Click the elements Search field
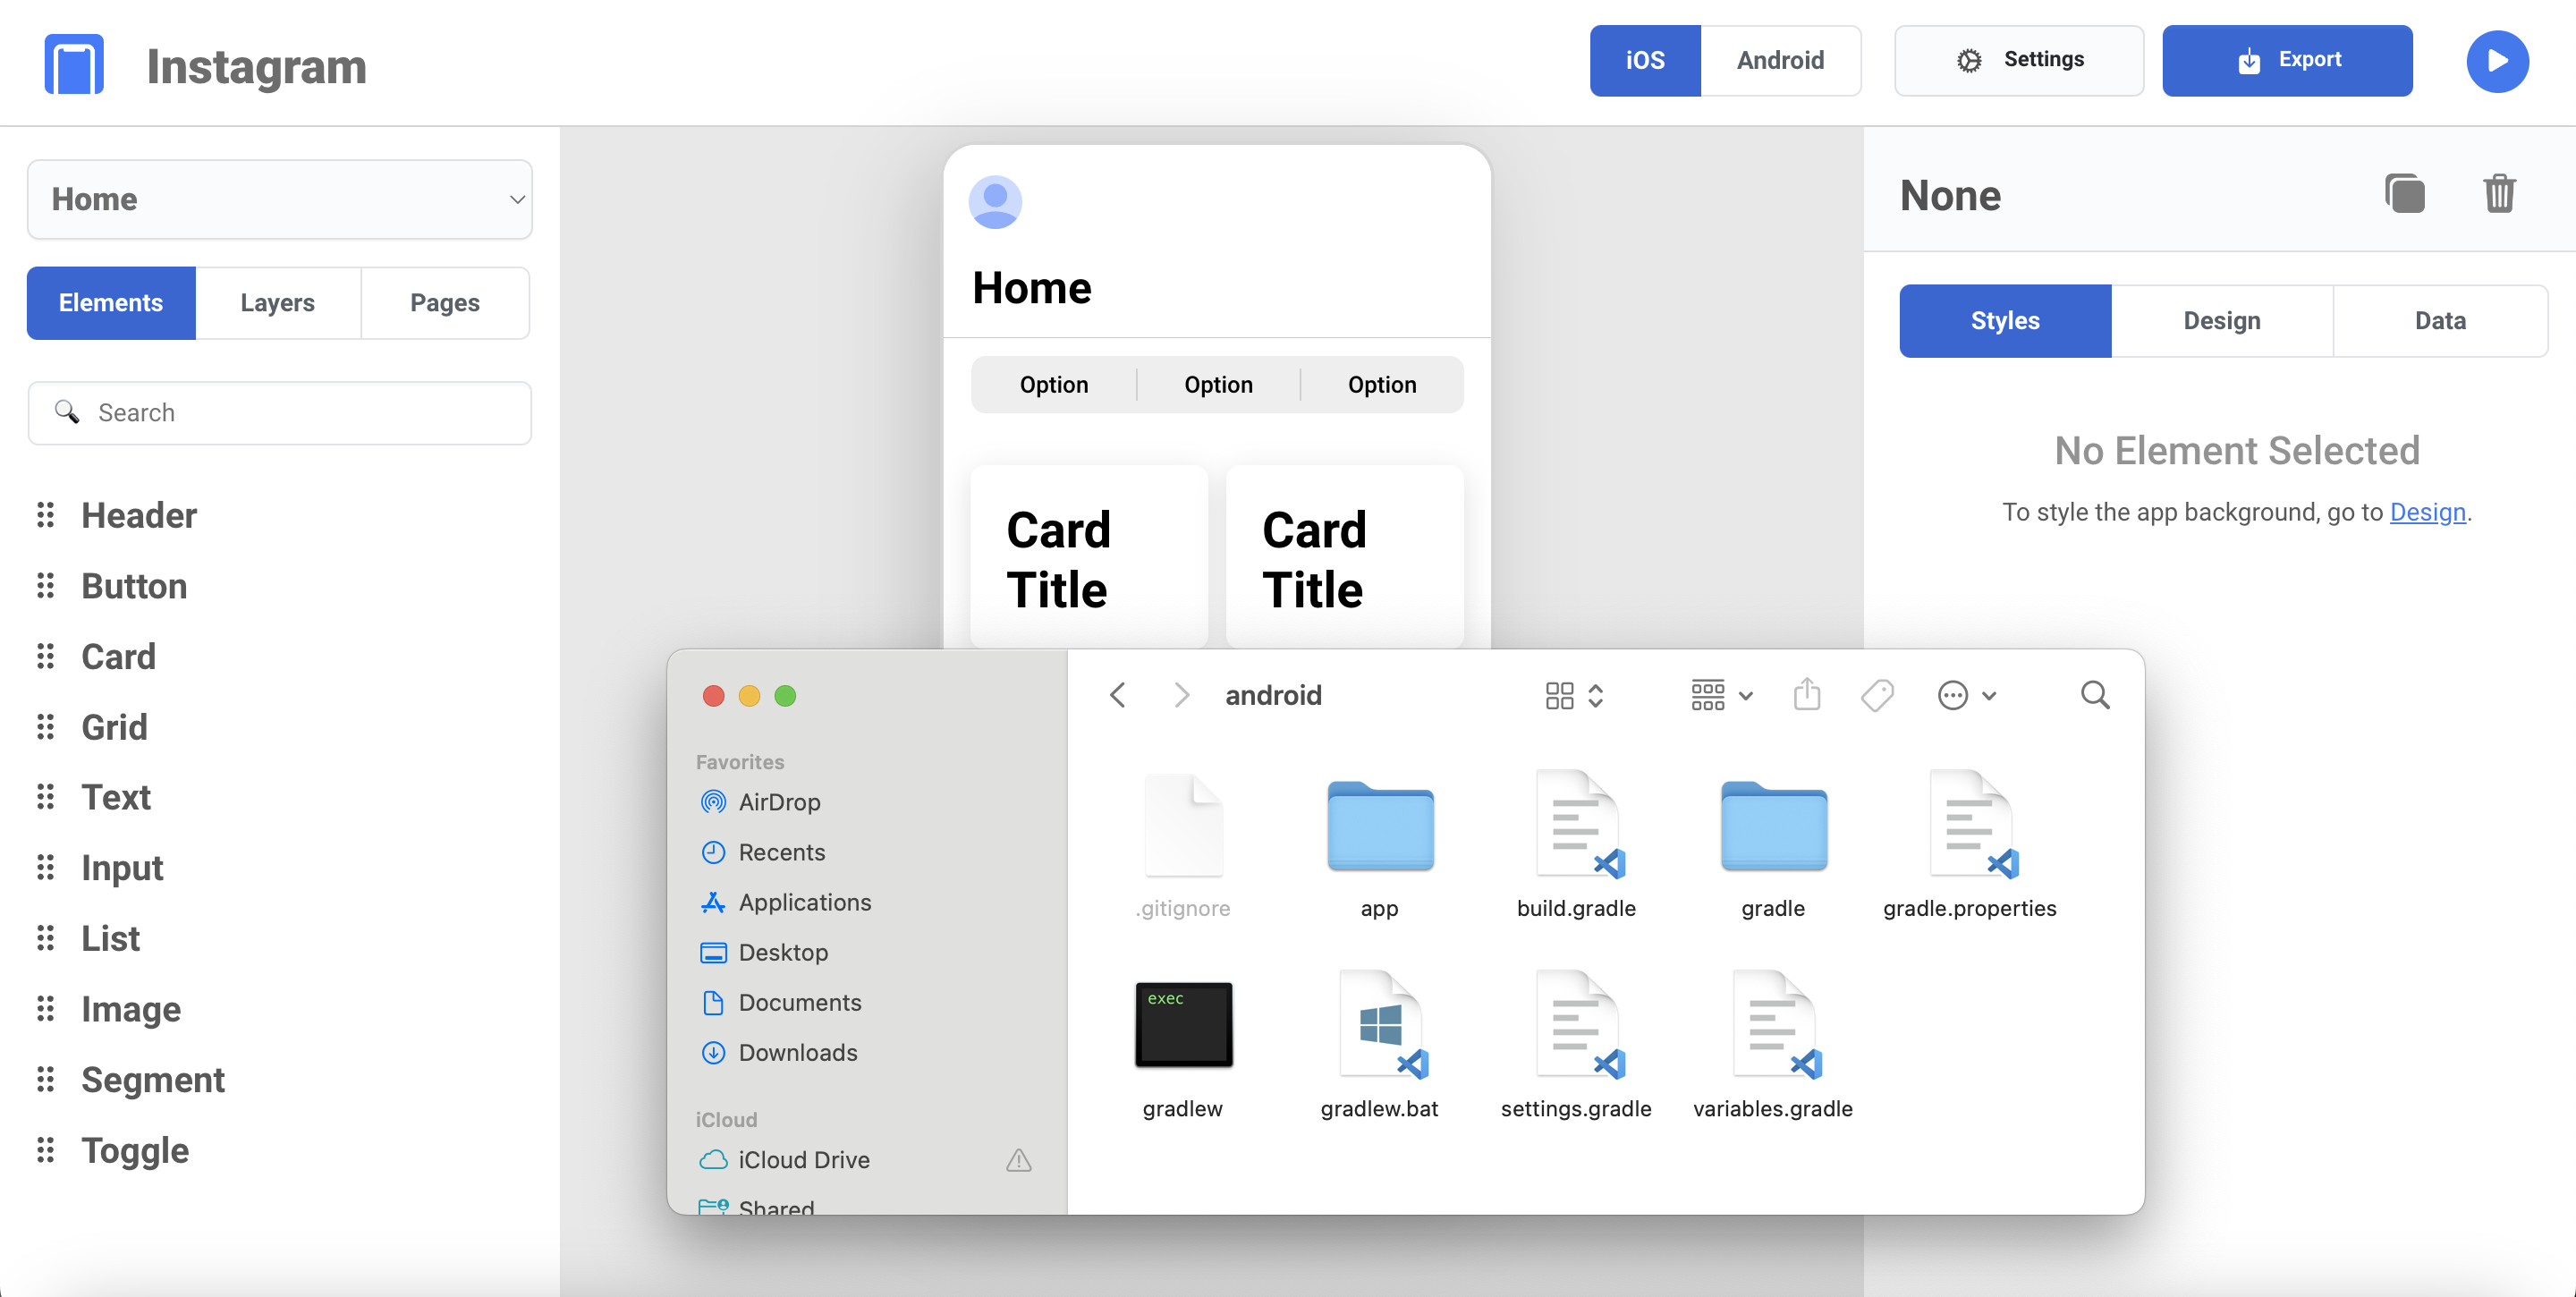 click(x=280, y=412)
